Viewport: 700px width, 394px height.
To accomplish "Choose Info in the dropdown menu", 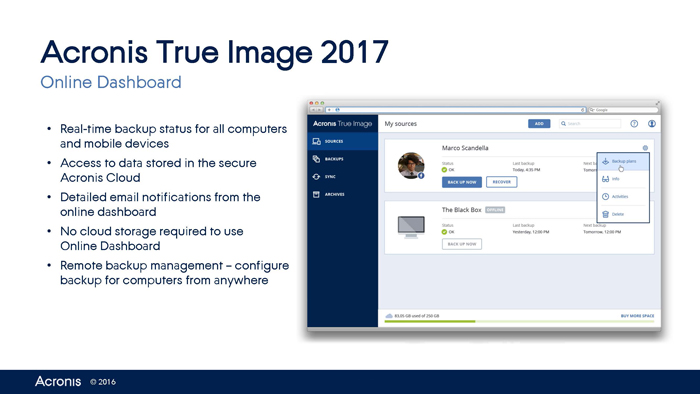I will coord(623,179).
